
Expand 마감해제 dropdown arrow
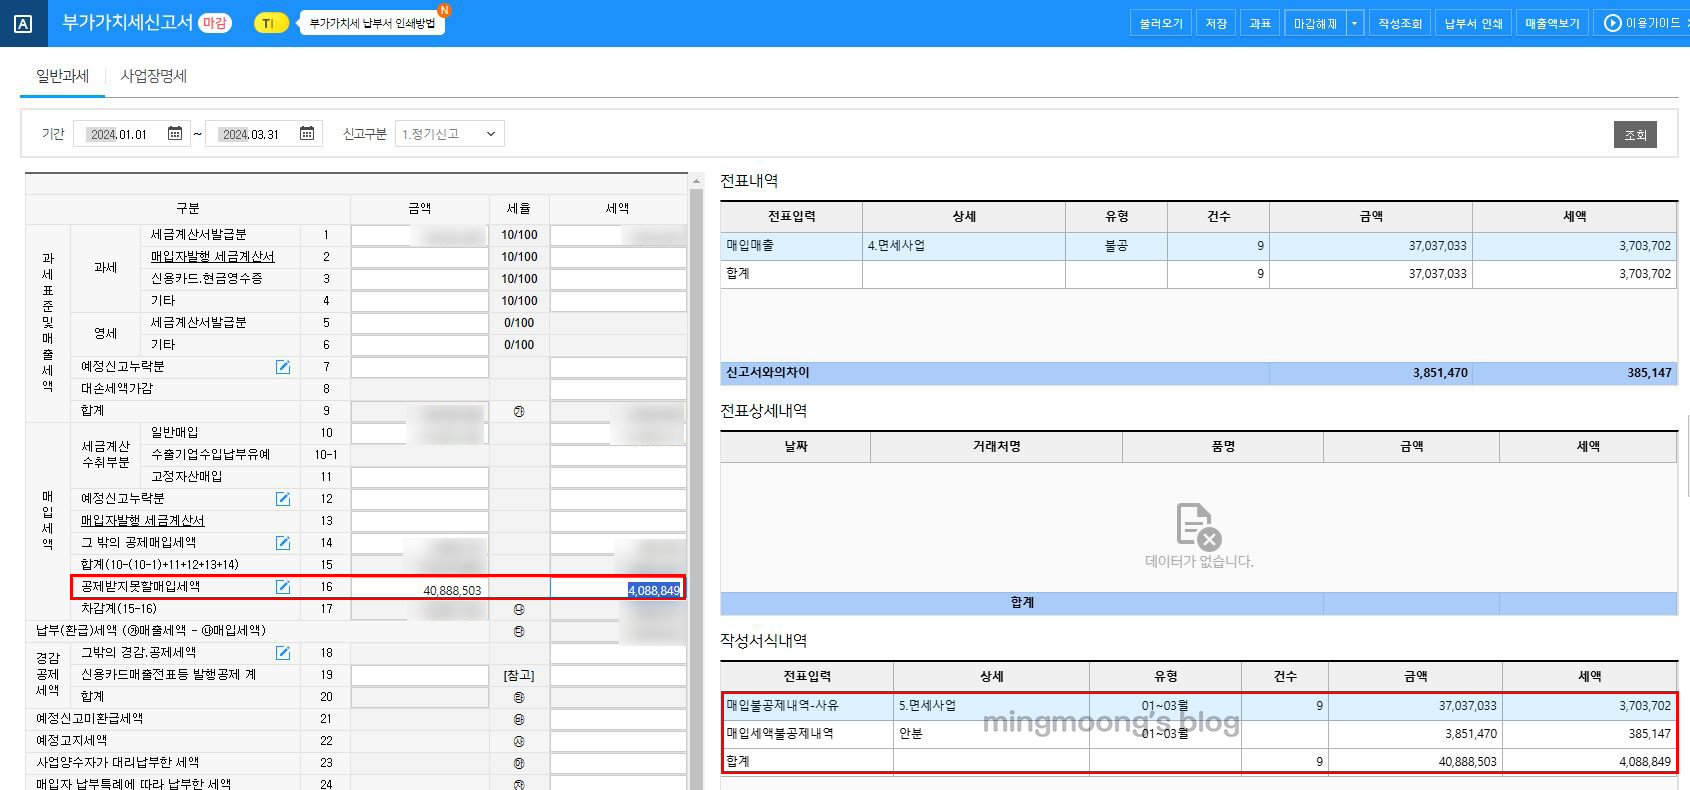click(1355, 23)
